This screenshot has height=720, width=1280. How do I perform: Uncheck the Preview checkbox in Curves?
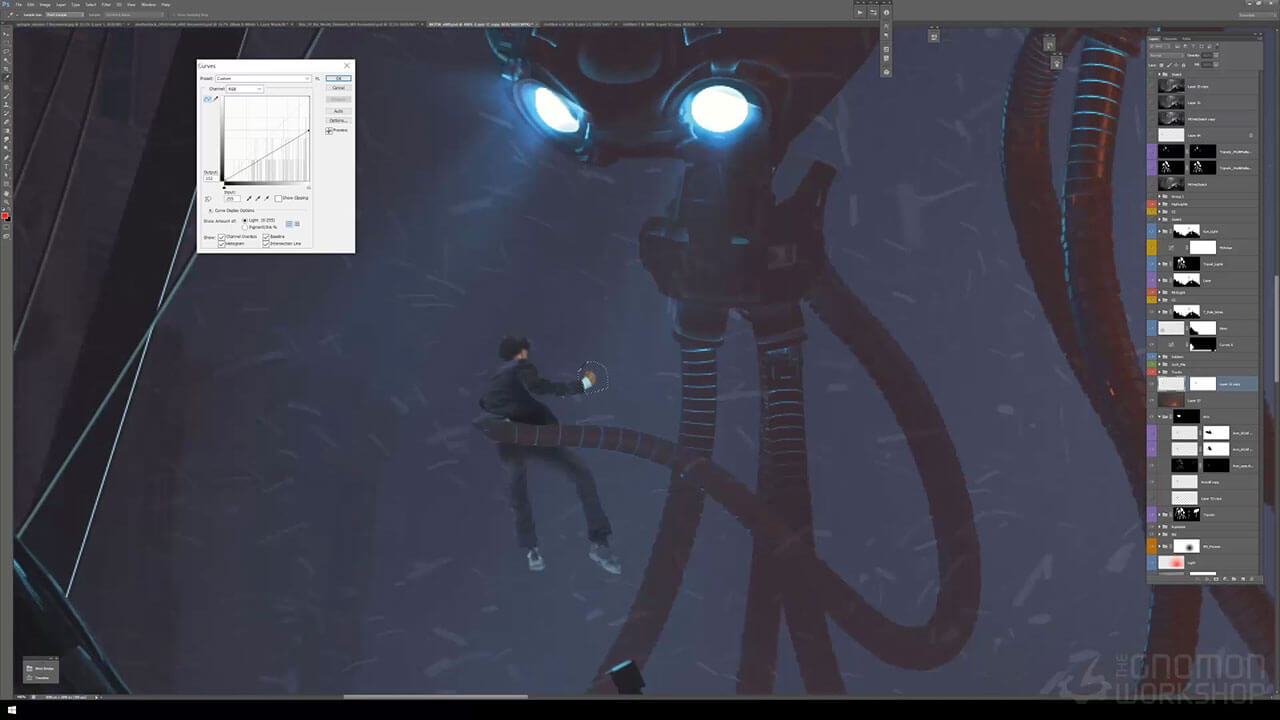coord(329,130)
